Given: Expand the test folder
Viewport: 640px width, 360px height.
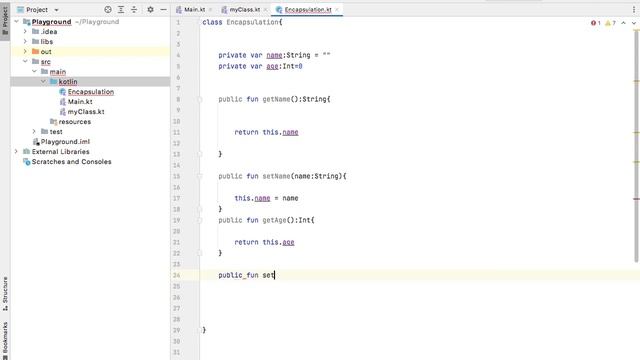Looking at the screenshot, I should tap(34, 131).
